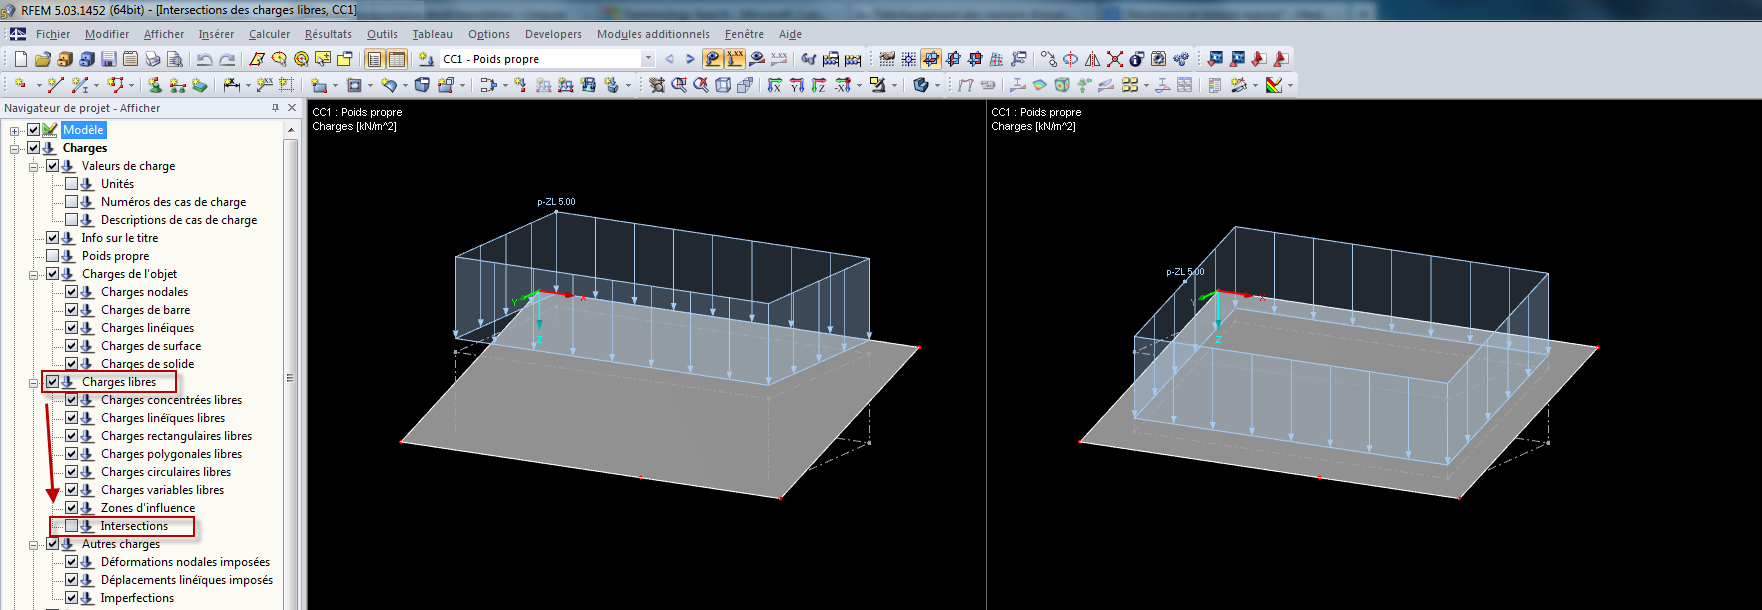Uncheck Zones d'influence checkbox
Image resolution: width=1762 pixels, height=610 pixels.
point(71,508)
